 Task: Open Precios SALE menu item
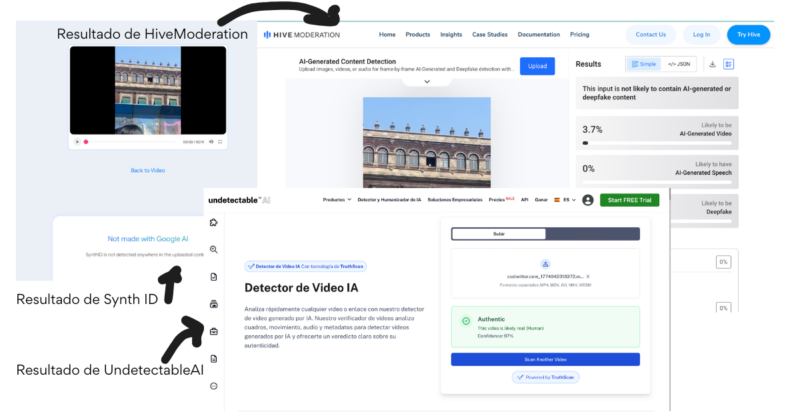[x=502, y=200]
